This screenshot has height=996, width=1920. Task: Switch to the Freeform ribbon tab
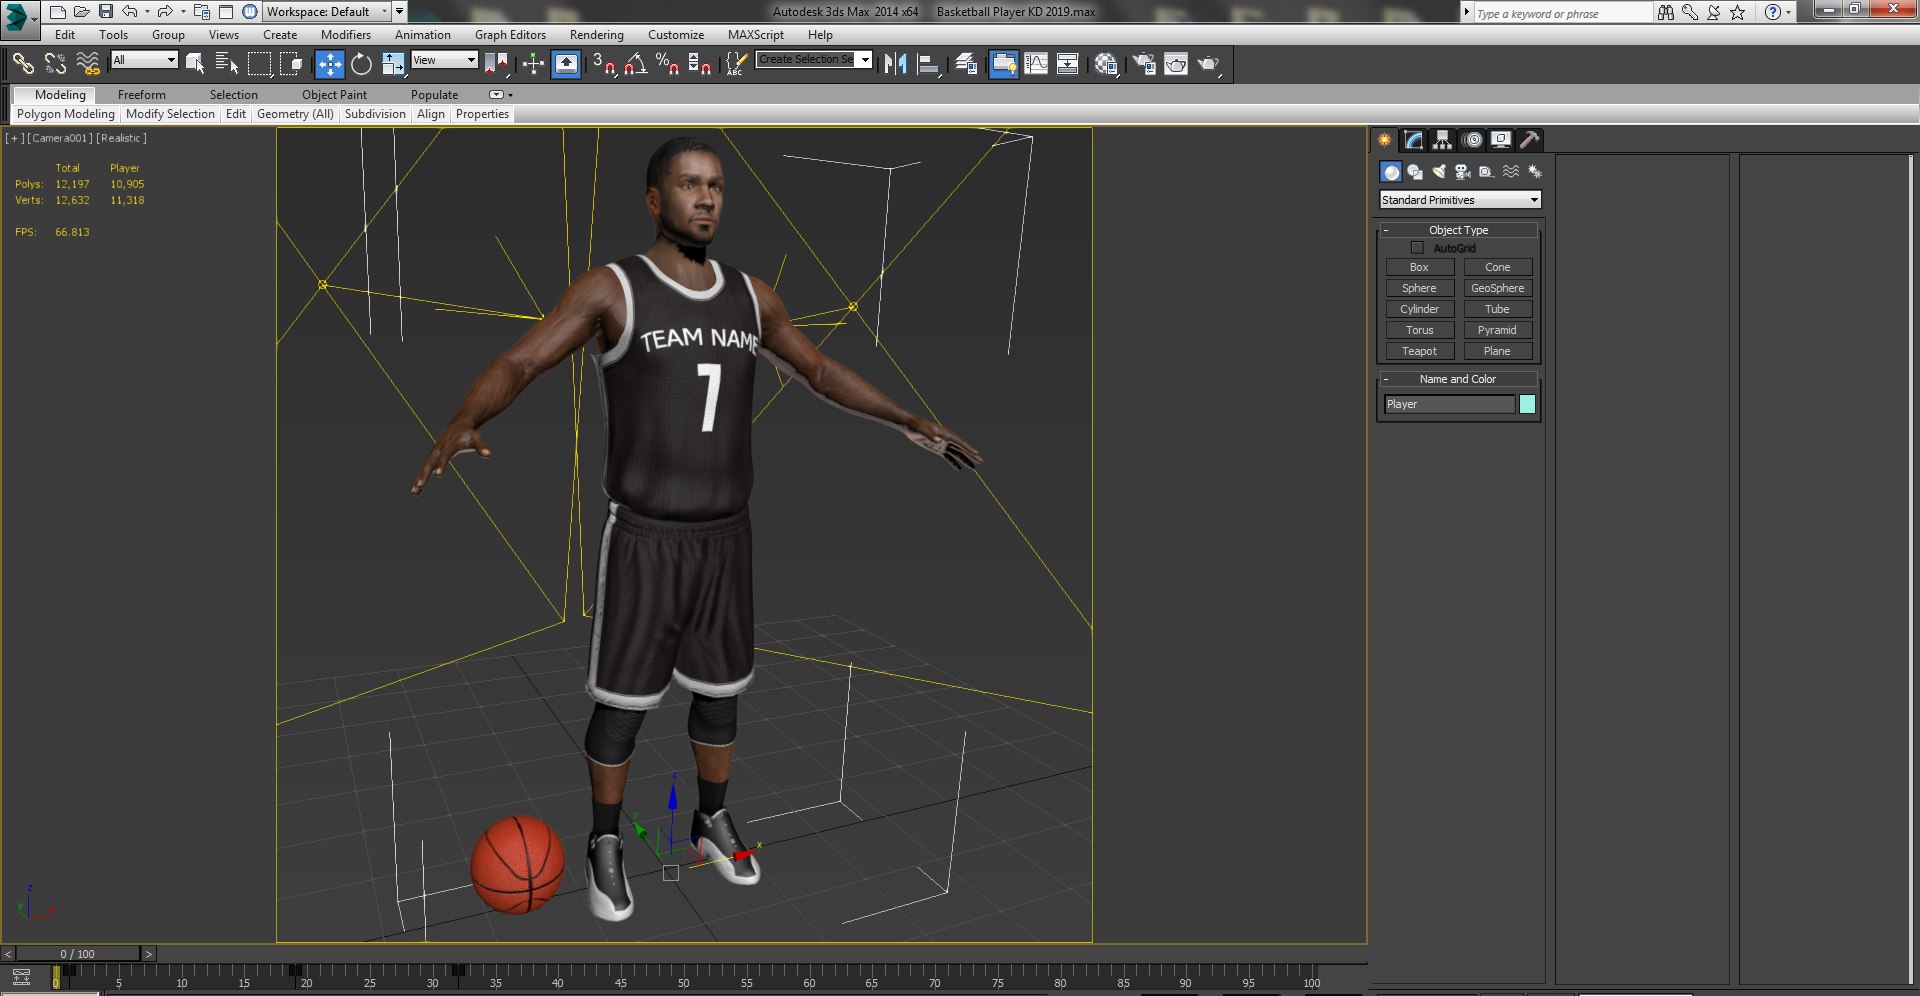pyautogui.click(x=141, y=95)
